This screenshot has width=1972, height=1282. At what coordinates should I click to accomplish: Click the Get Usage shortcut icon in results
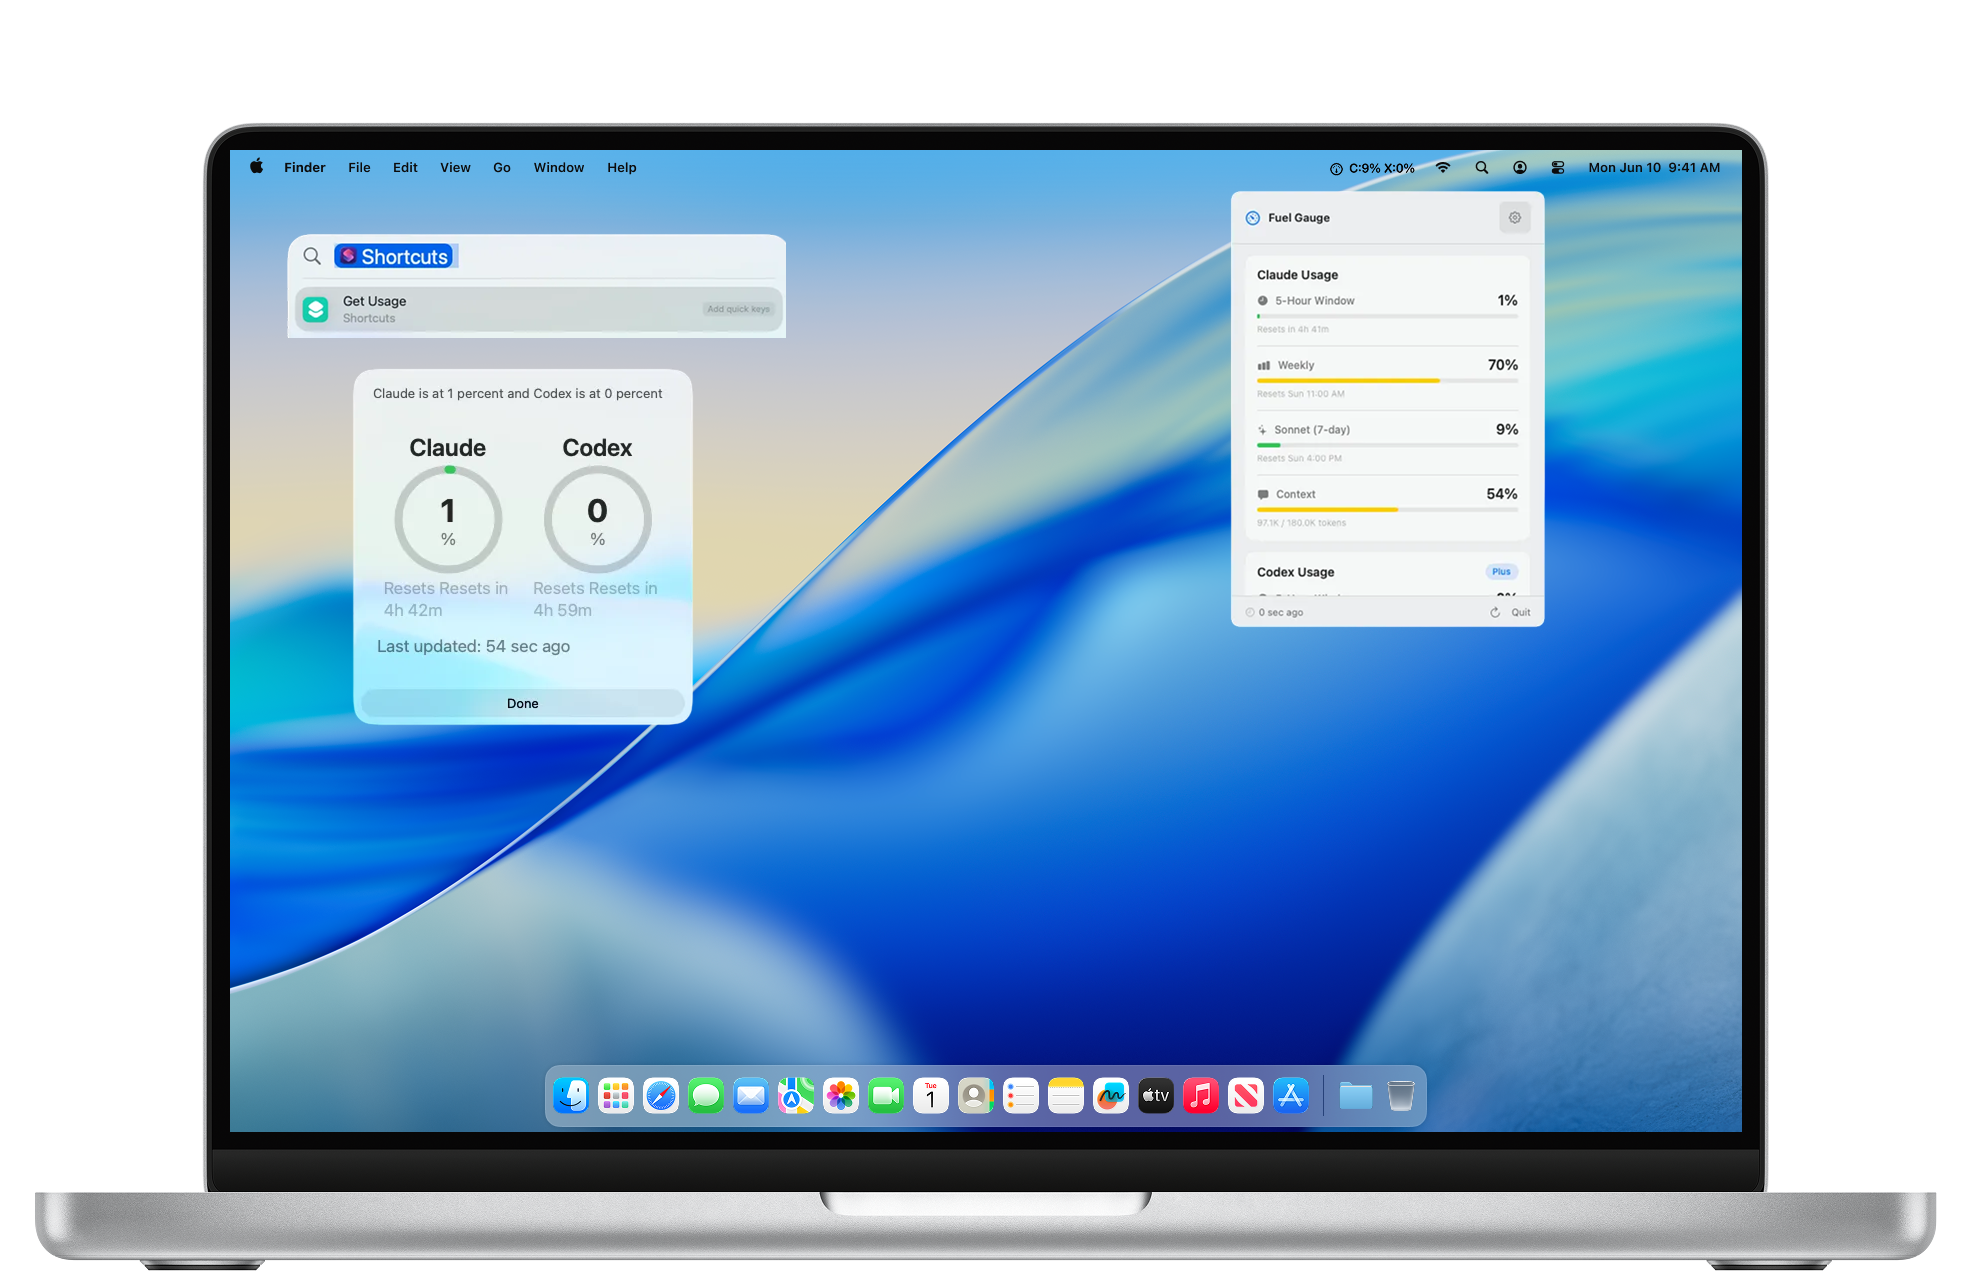[x=315, y=308]
